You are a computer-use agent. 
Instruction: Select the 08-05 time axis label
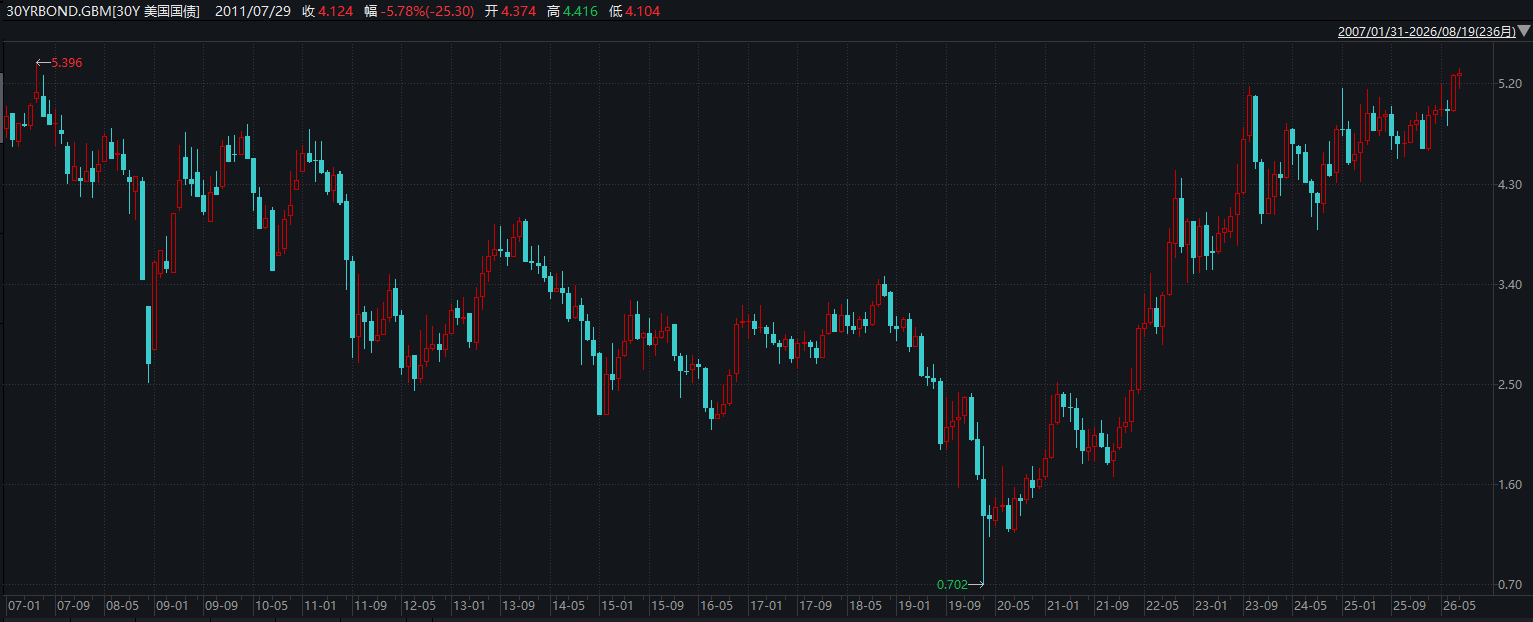pos(122,606)
